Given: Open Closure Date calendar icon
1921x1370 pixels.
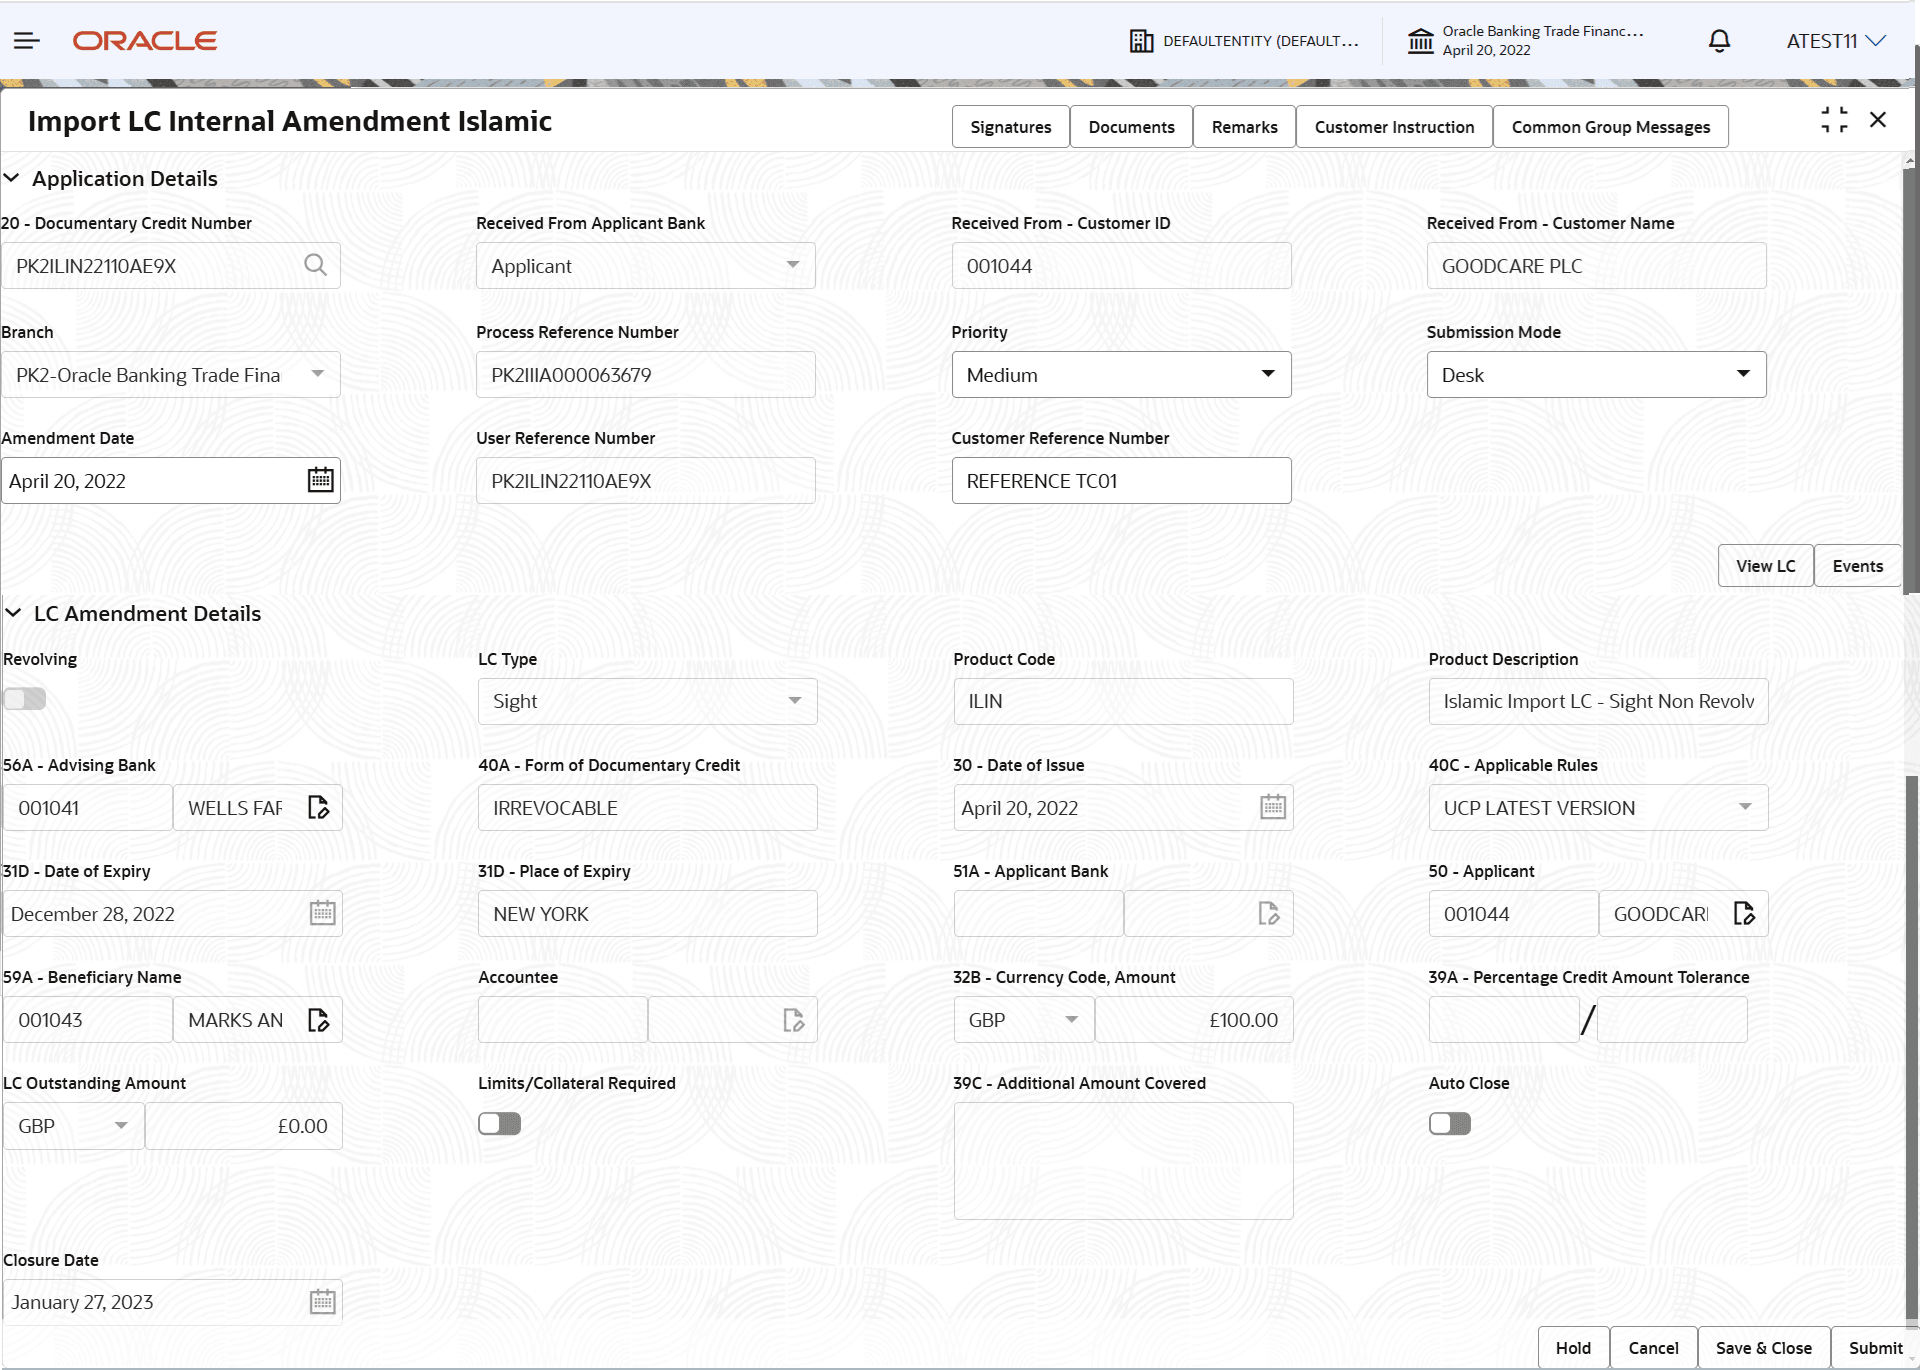Looking at the screenshot, I should tap(322, 1302).
